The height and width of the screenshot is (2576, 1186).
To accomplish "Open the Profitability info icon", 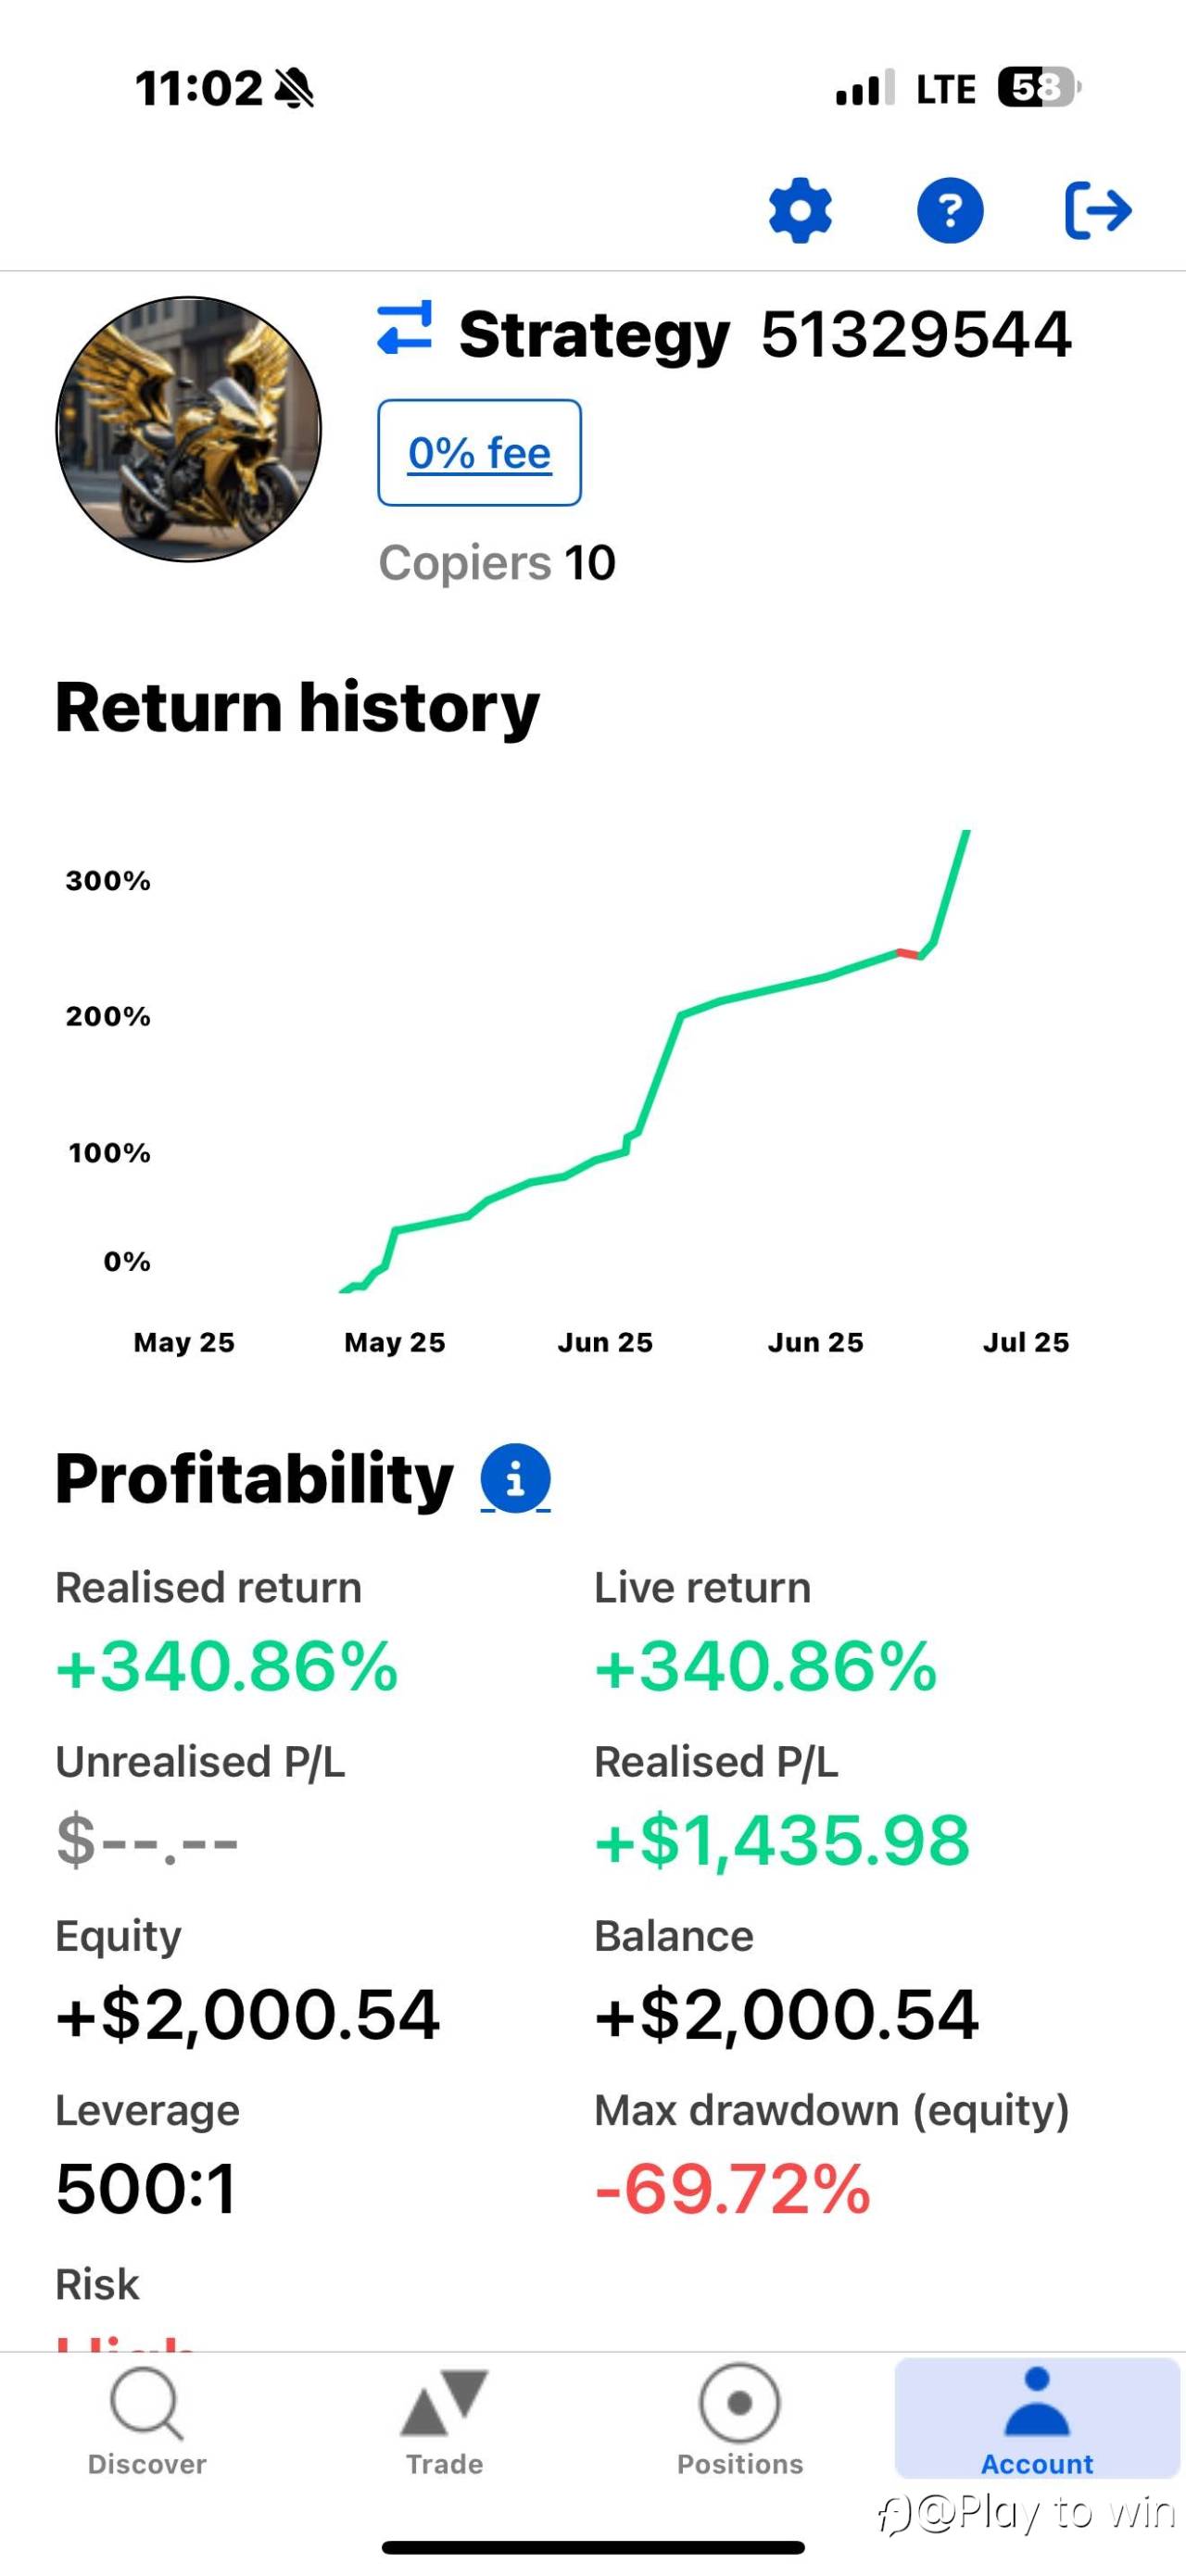I will tap(515, 1478).
